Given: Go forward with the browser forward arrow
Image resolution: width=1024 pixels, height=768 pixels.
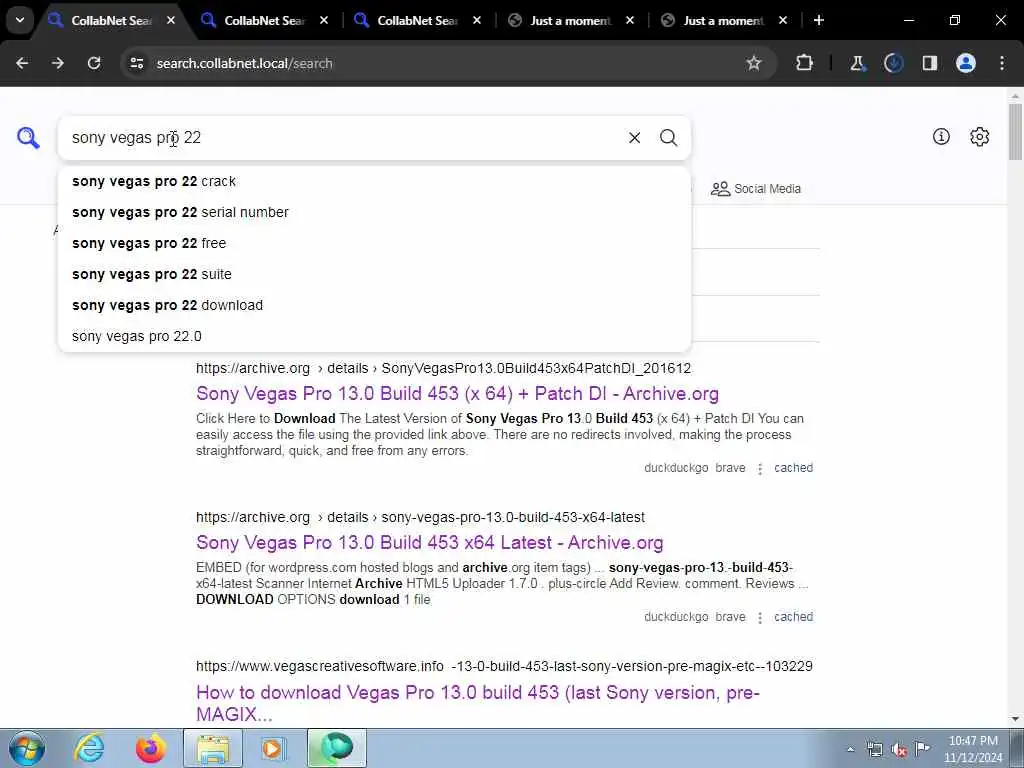Looking at the screenshot, I should pyautogui.click(x=58, y=63).
